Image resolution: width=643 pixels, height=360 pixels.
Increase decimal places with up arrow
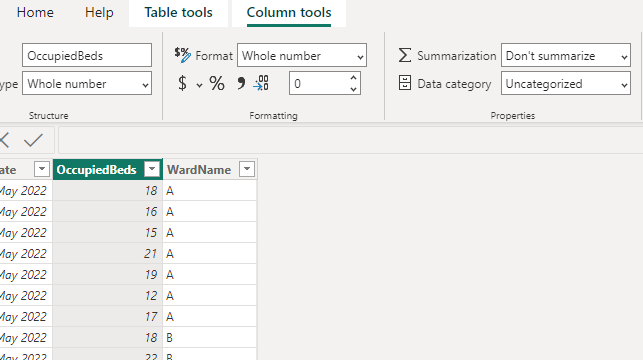pyautogui.click(x=353, y=77)
